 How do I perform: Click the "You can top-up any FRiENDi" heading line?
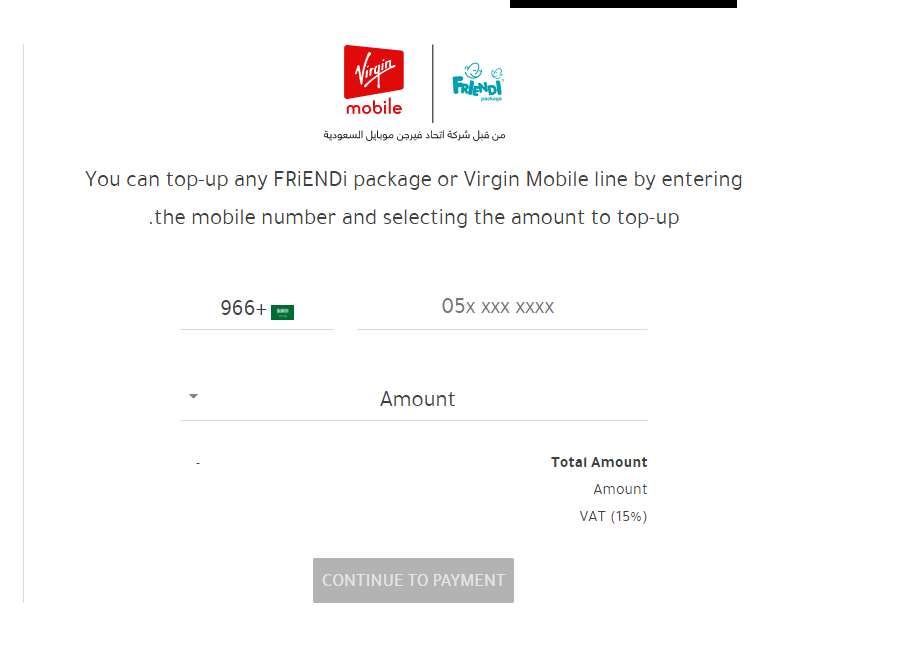pos(413,179)
